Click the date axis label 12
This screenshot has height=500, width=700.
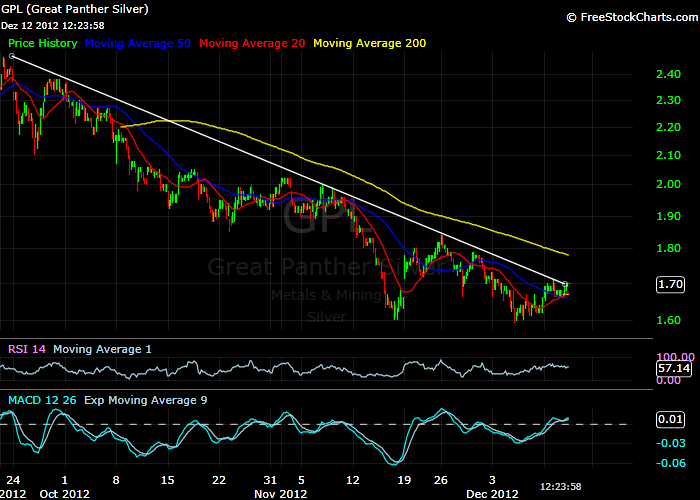pyautogui.click(x=353, y=480)
